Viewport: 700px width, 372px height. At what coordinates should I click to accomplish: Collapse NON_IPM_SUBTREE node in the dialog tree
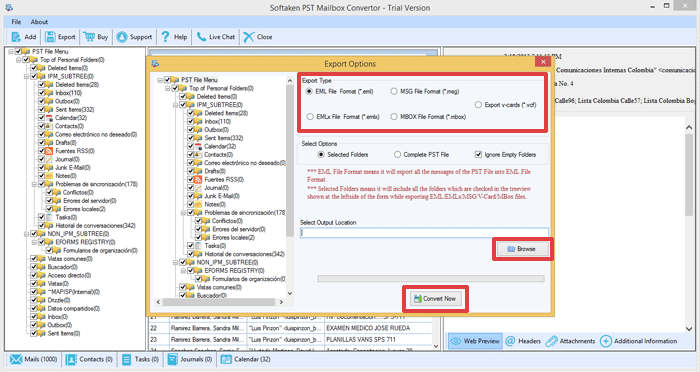(175, 263)
